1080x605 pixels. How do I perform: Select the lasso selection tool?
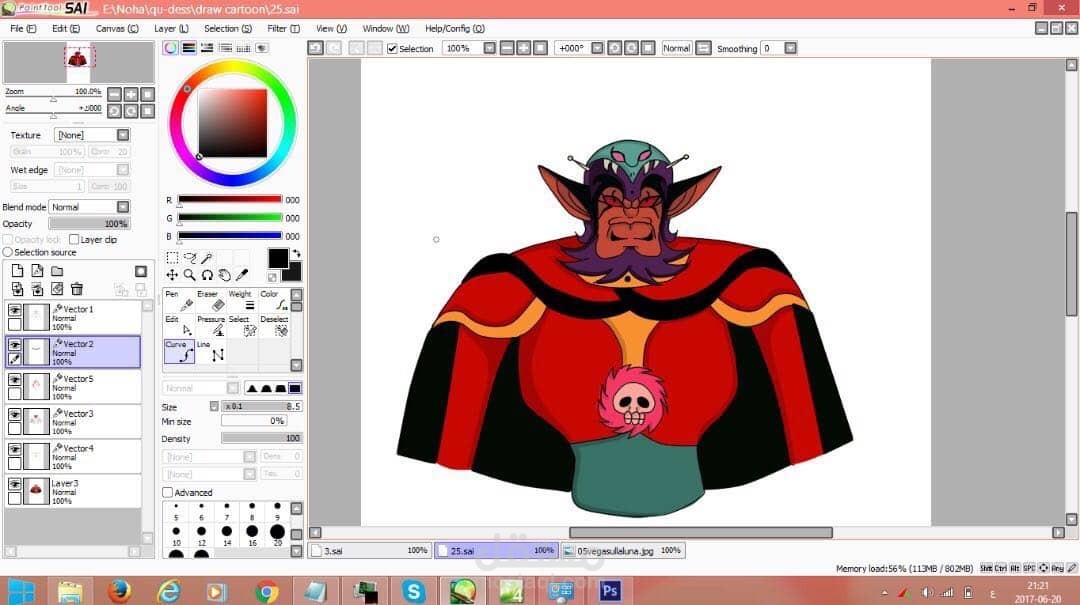(x=189, y=258)
